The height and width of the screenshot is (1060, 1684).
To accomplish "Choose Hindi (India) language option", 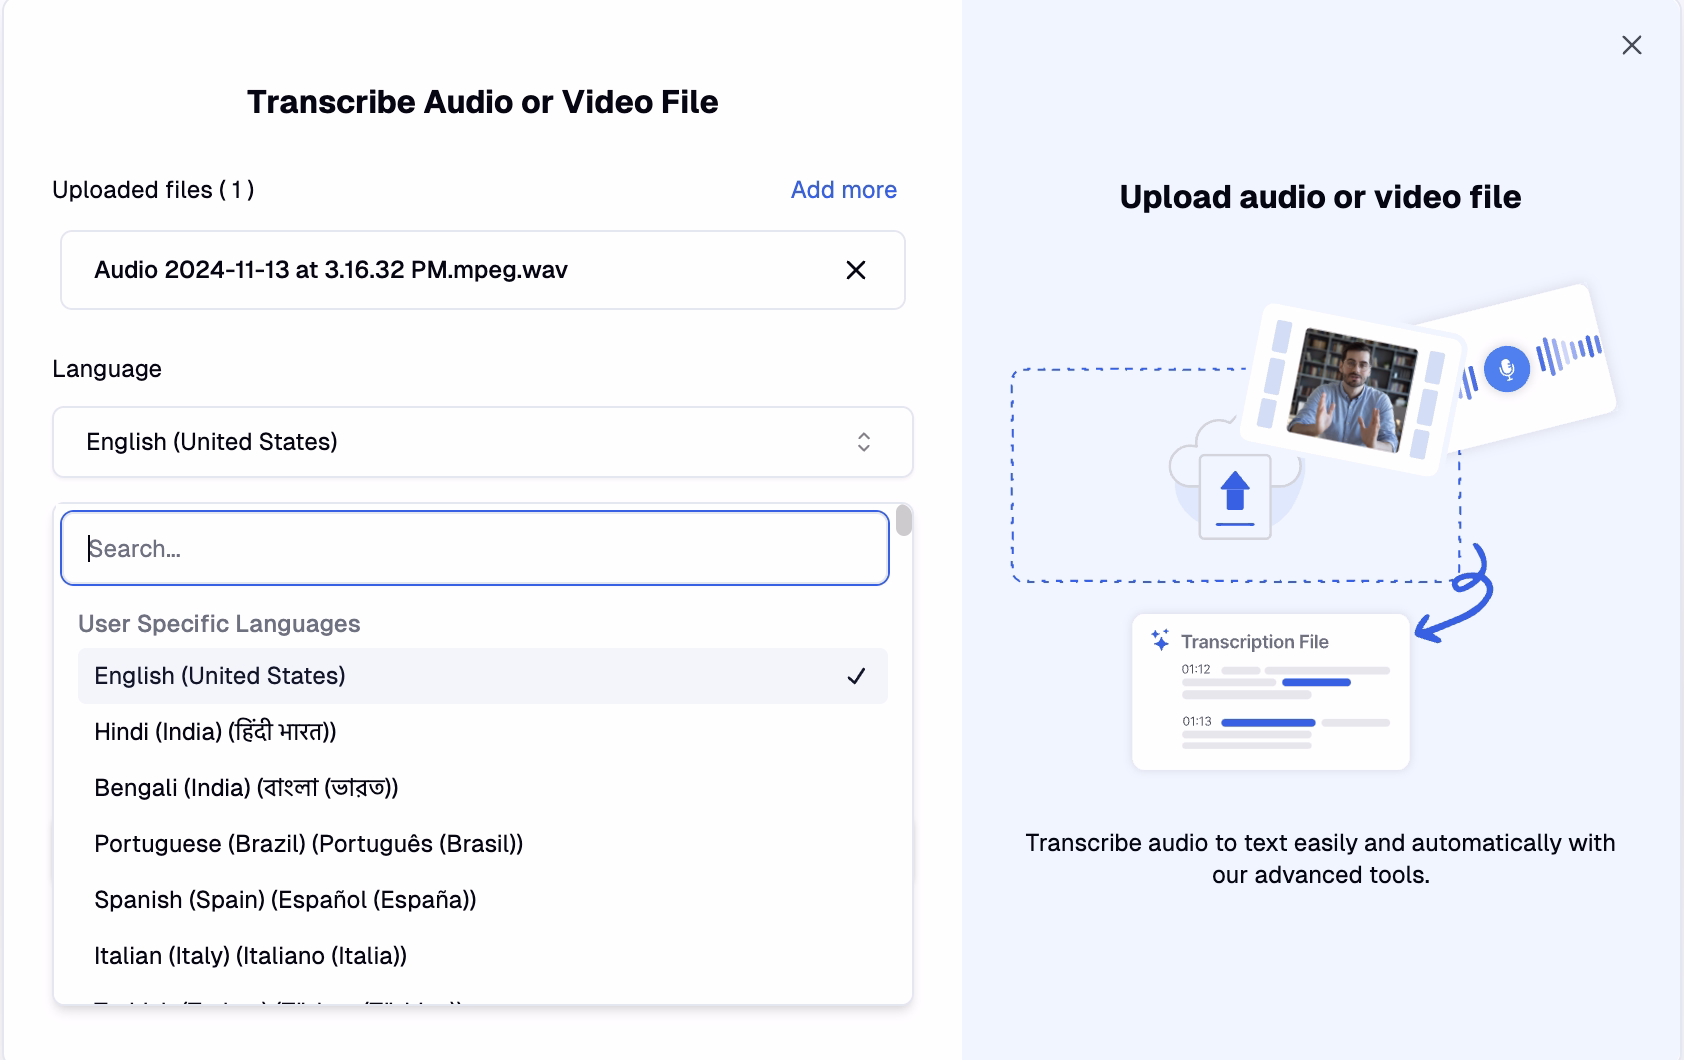I will (x=215, y=732).
